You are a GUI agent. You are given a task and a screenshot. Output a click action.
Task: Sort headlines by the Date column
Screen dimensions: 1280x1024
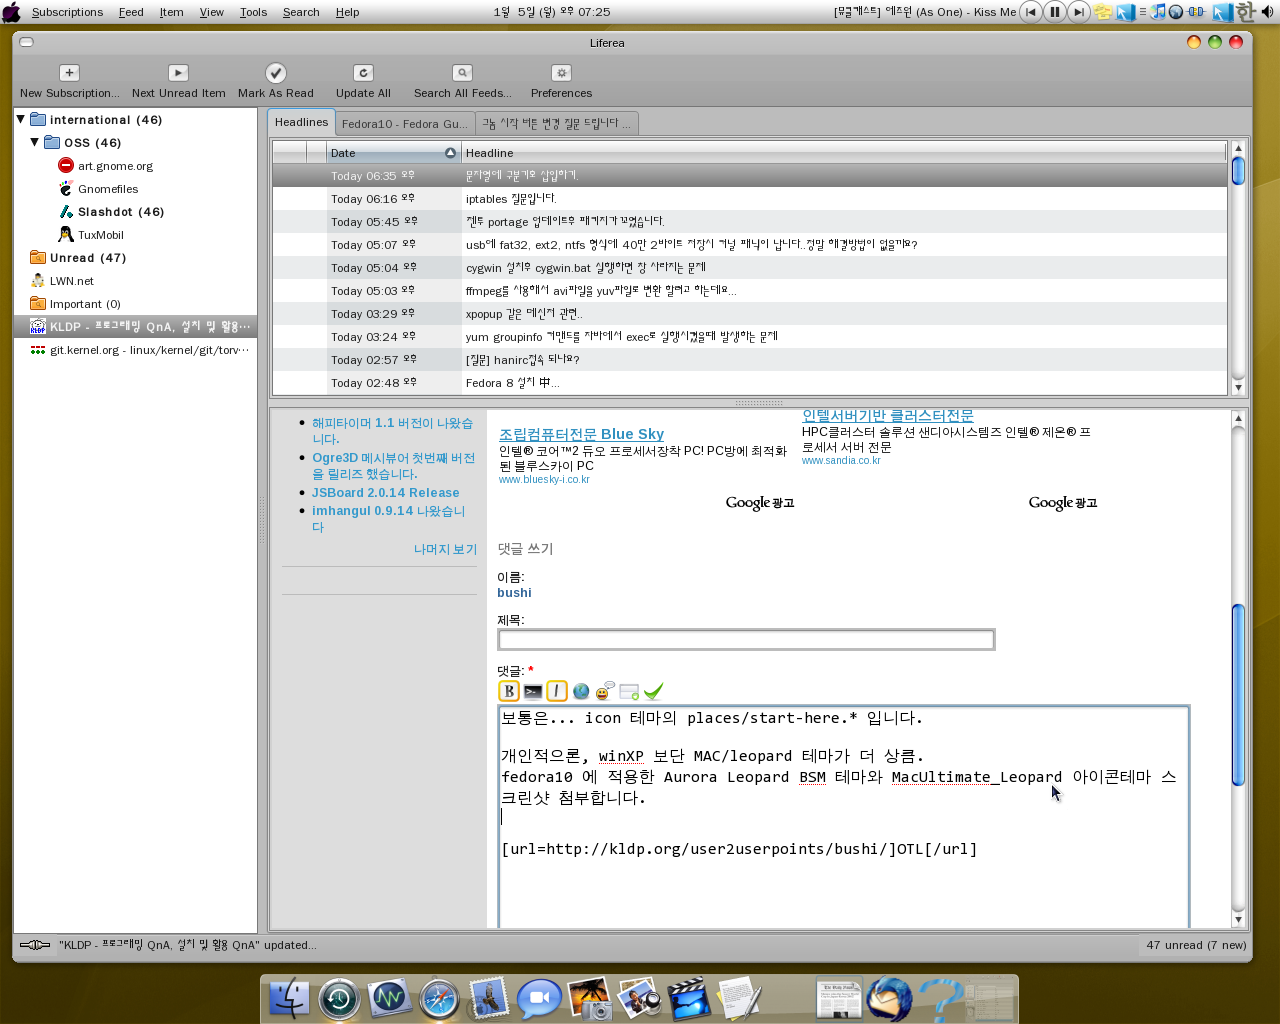393,153
